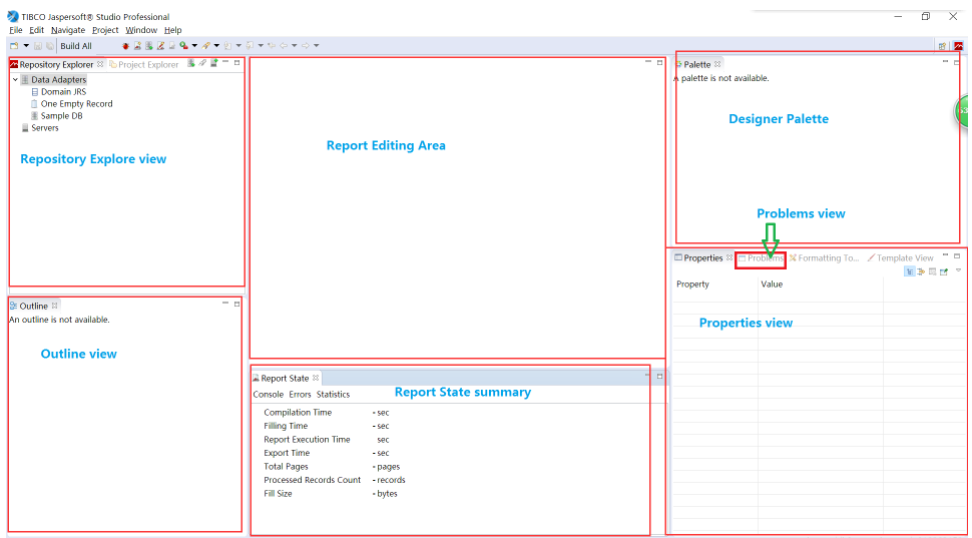Click server connection icon in Repository Explorer header
The height and width of the screenshot is (538, 972).
tap(214, 63)
